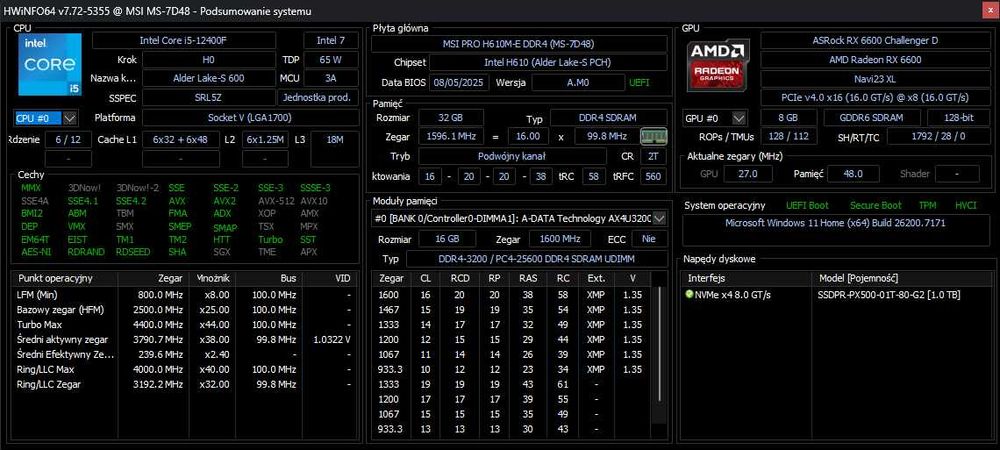
Task: Click the 'Turbo' feature label
Action: click(x=270, y=240)
